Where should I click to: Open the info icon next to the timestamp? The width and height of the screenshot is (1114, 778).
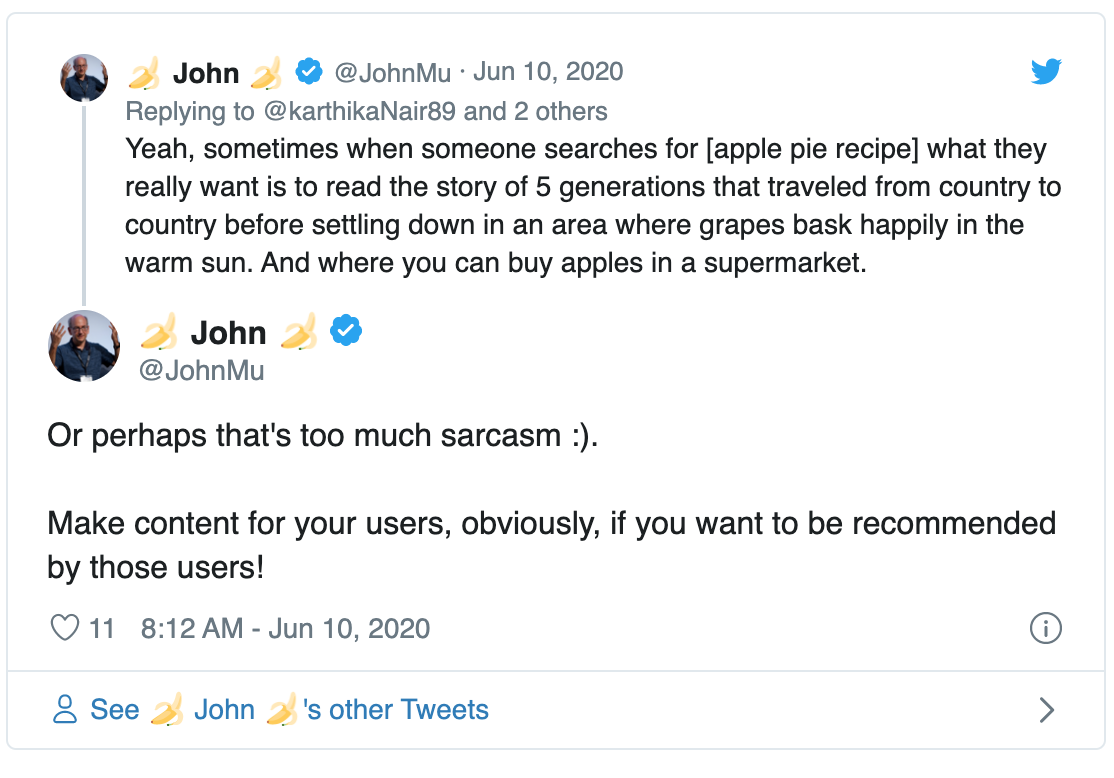click(x=1046, y=628)
